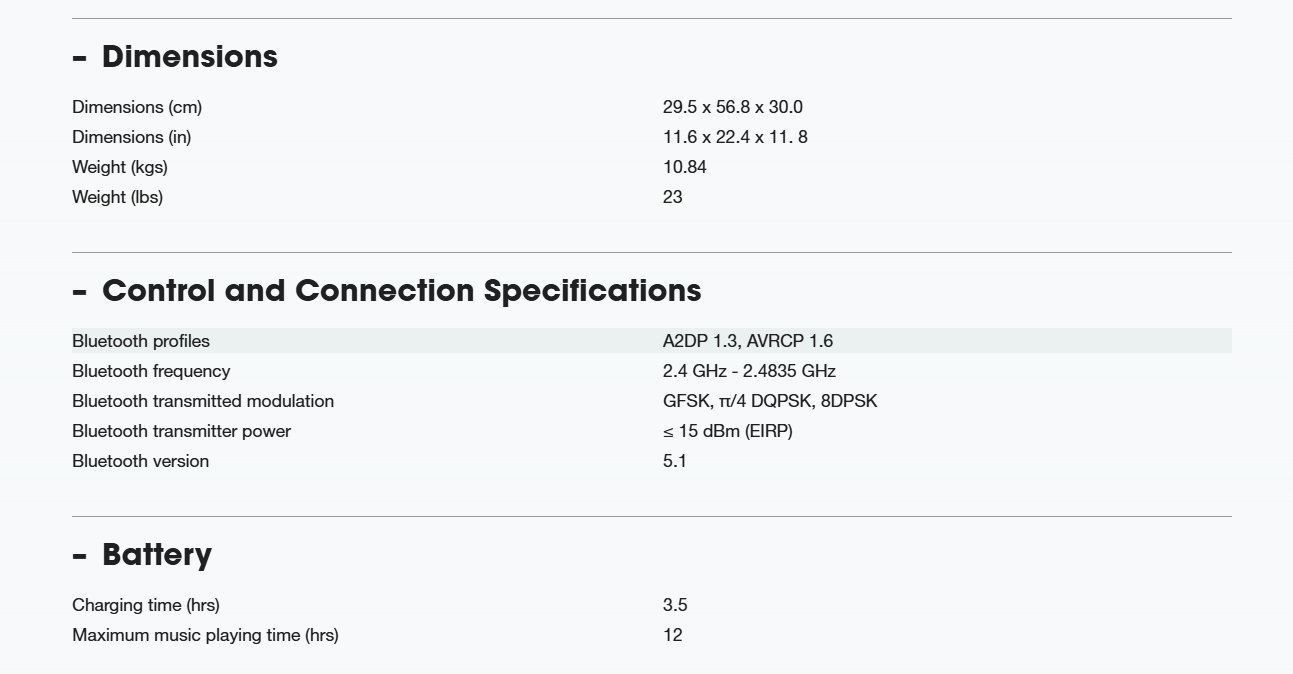Click the Weight (kgs) value 10.84
This screenshot has width=1293, height=674.
click(x=685, y=167)
